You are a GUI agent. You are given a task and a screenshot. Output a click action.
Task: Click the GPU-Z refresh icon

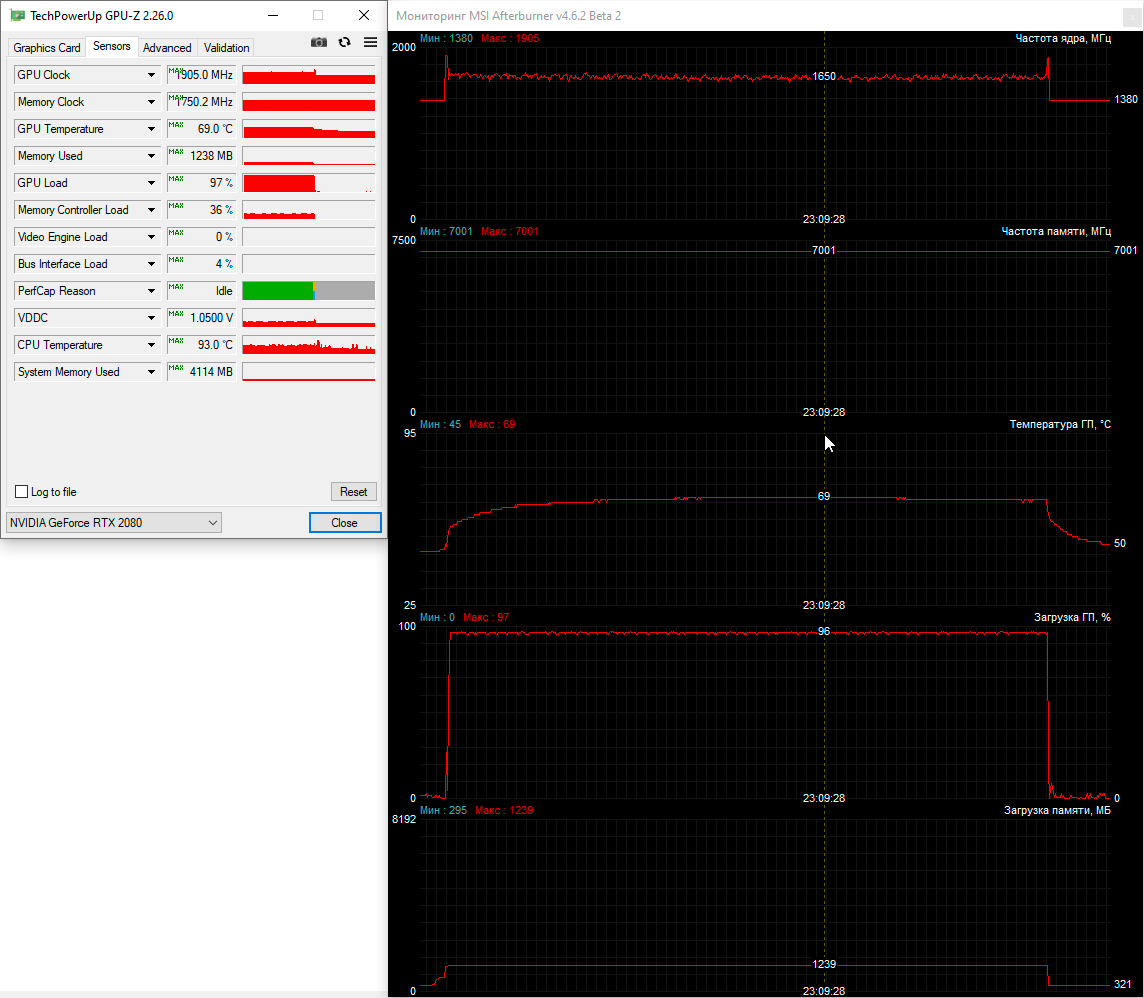coord(344,42)
